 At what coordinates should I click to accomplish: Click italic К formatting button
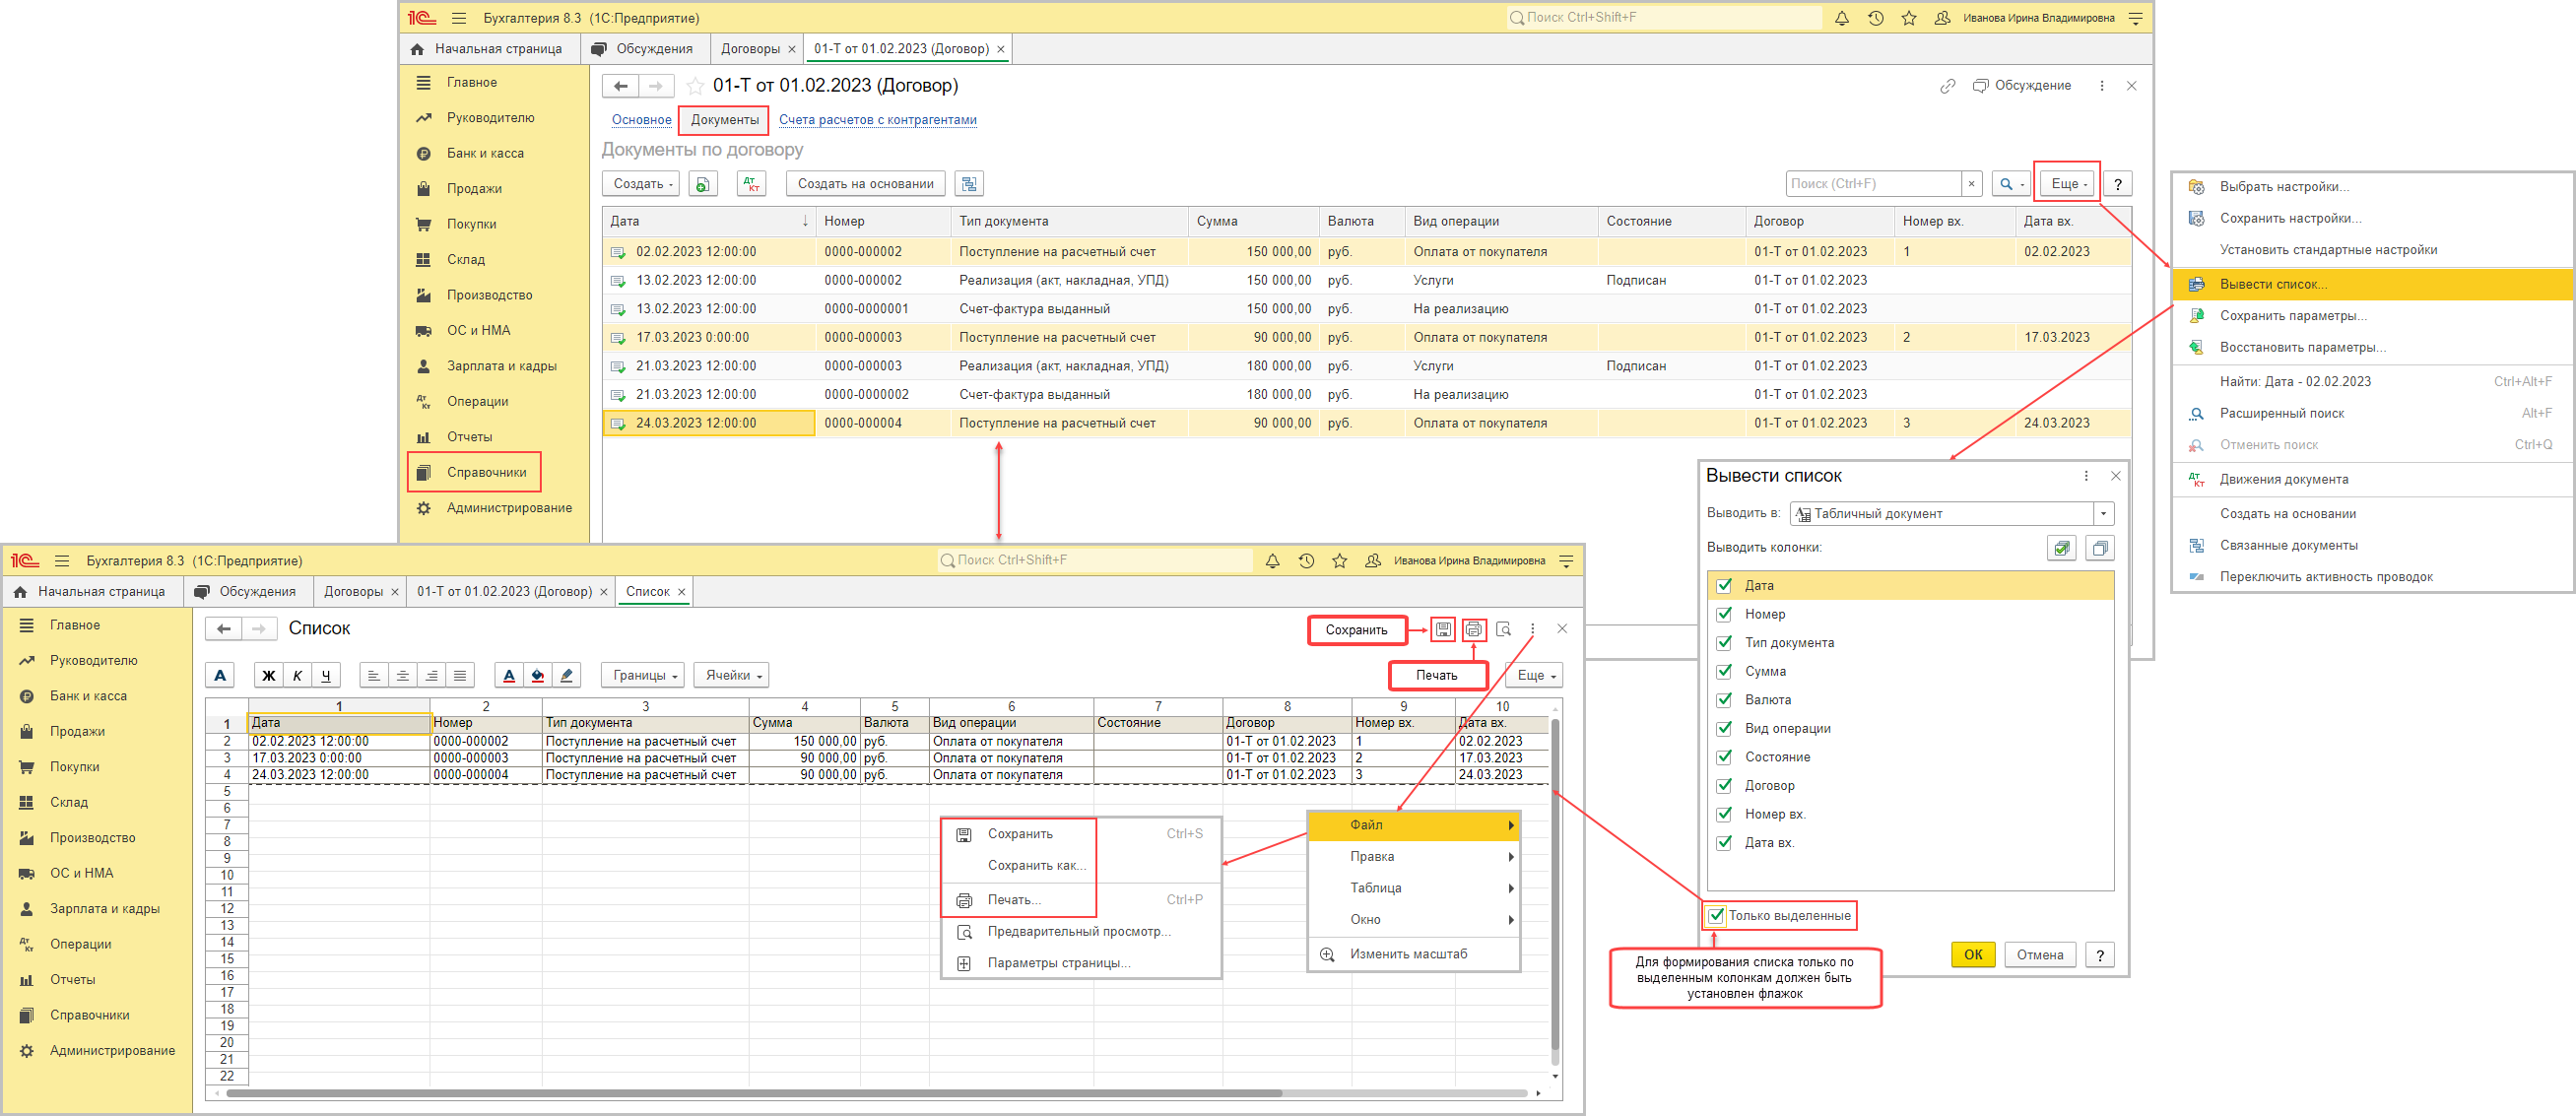(297, 676)
